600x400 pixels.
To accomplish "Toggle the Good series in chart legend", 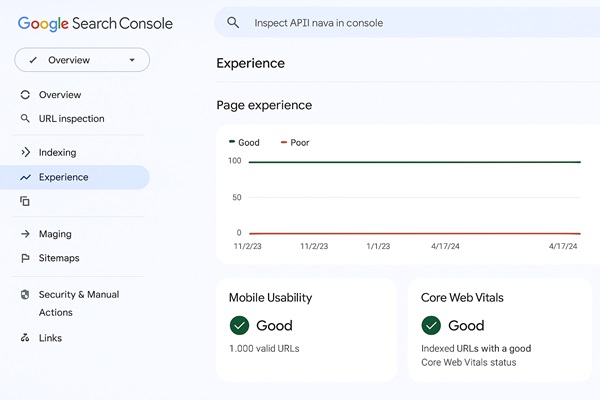I will 244,143.
